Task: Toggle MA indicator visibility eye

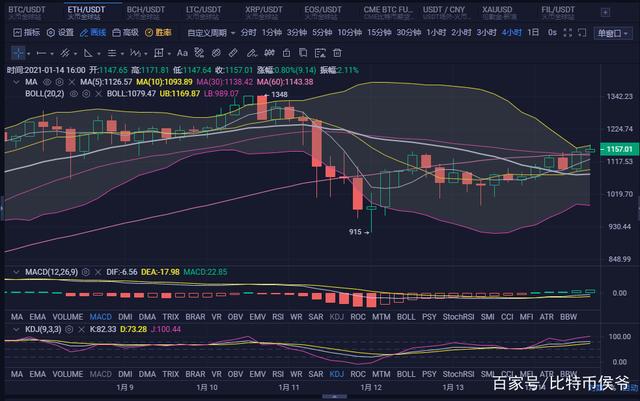Action: 47,82
